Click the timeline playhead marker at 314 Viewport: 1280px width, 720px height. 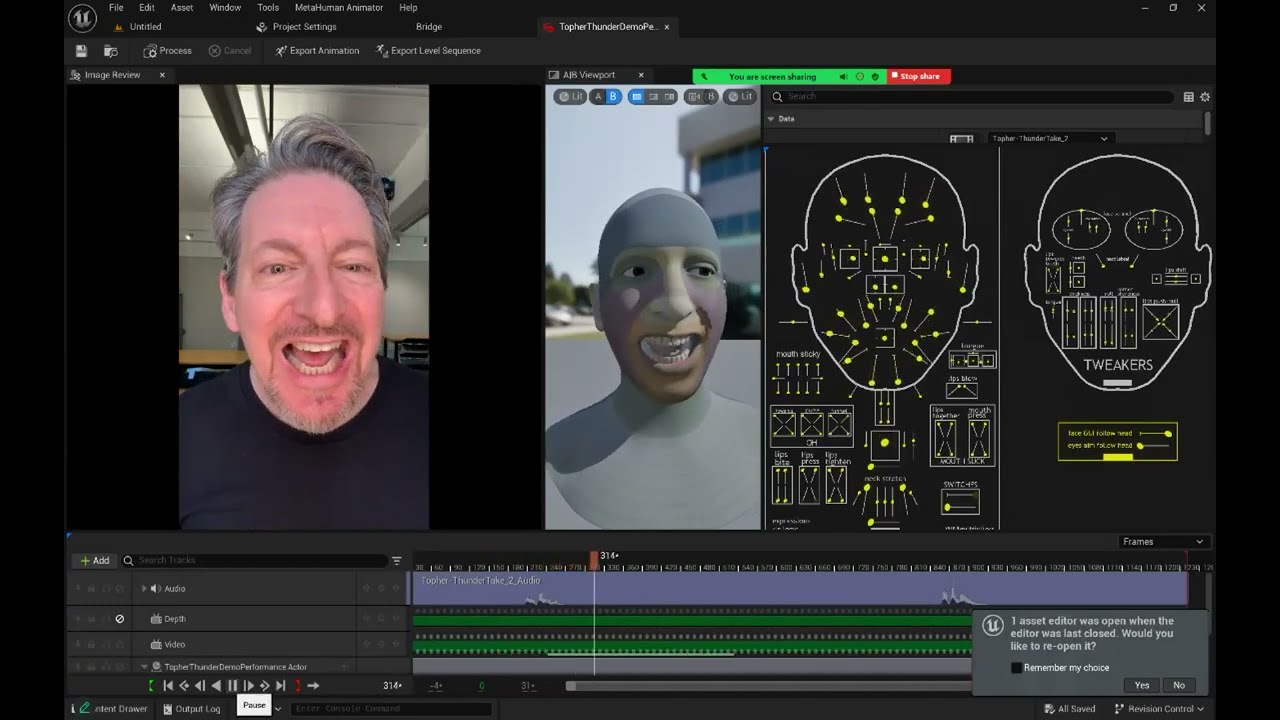pyautogui.click(x=594, y=558)
